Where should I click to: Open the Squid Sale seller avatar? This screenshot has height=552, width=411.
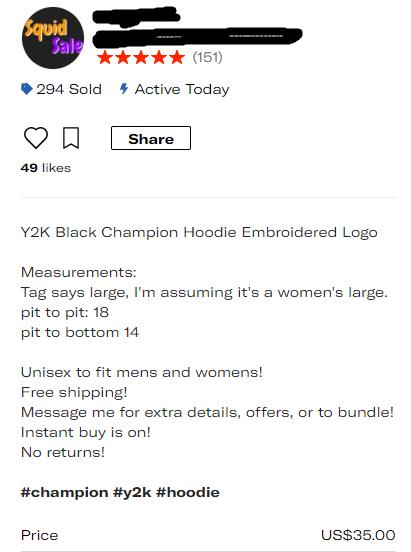(53, 38)
